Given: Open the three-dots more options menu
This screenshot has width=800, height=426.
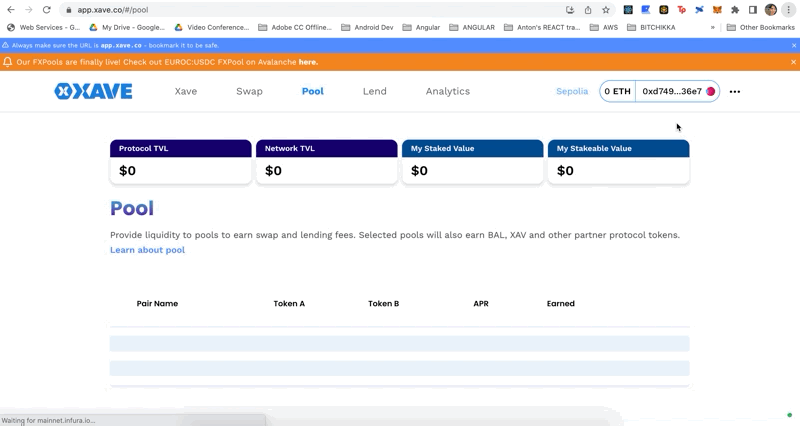Looking at the screenshot, I should [x=735, y=92].
